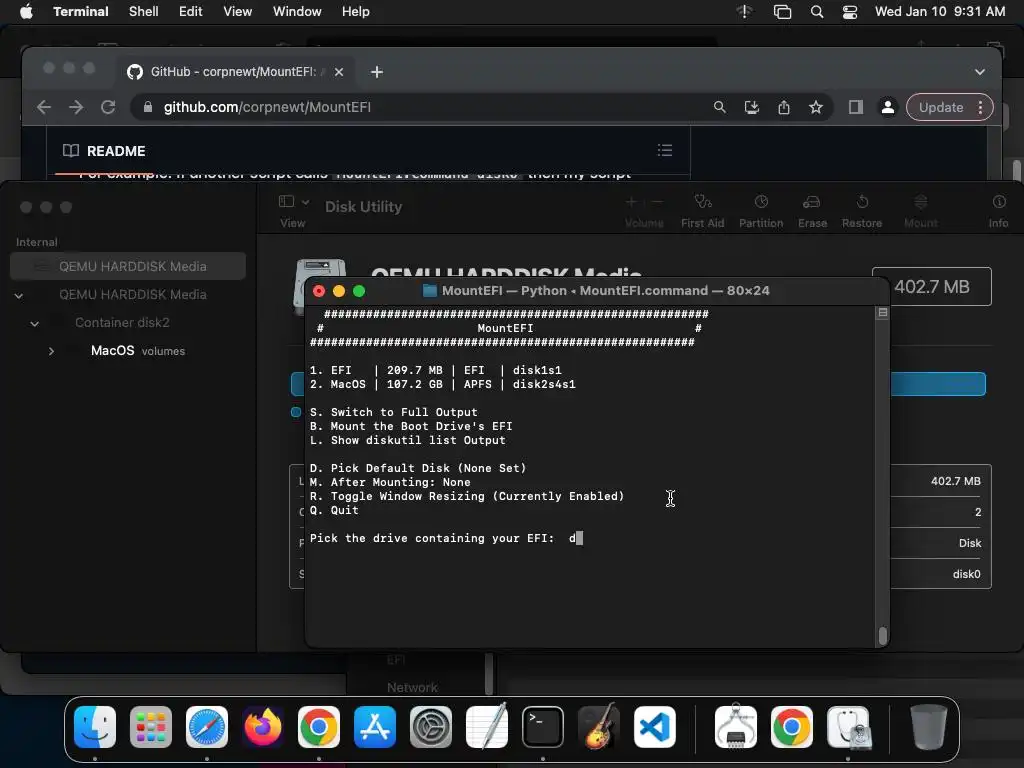Open App Store from the Dock
Viewport: 1024px width, 768px height.
tap(375, 727)
